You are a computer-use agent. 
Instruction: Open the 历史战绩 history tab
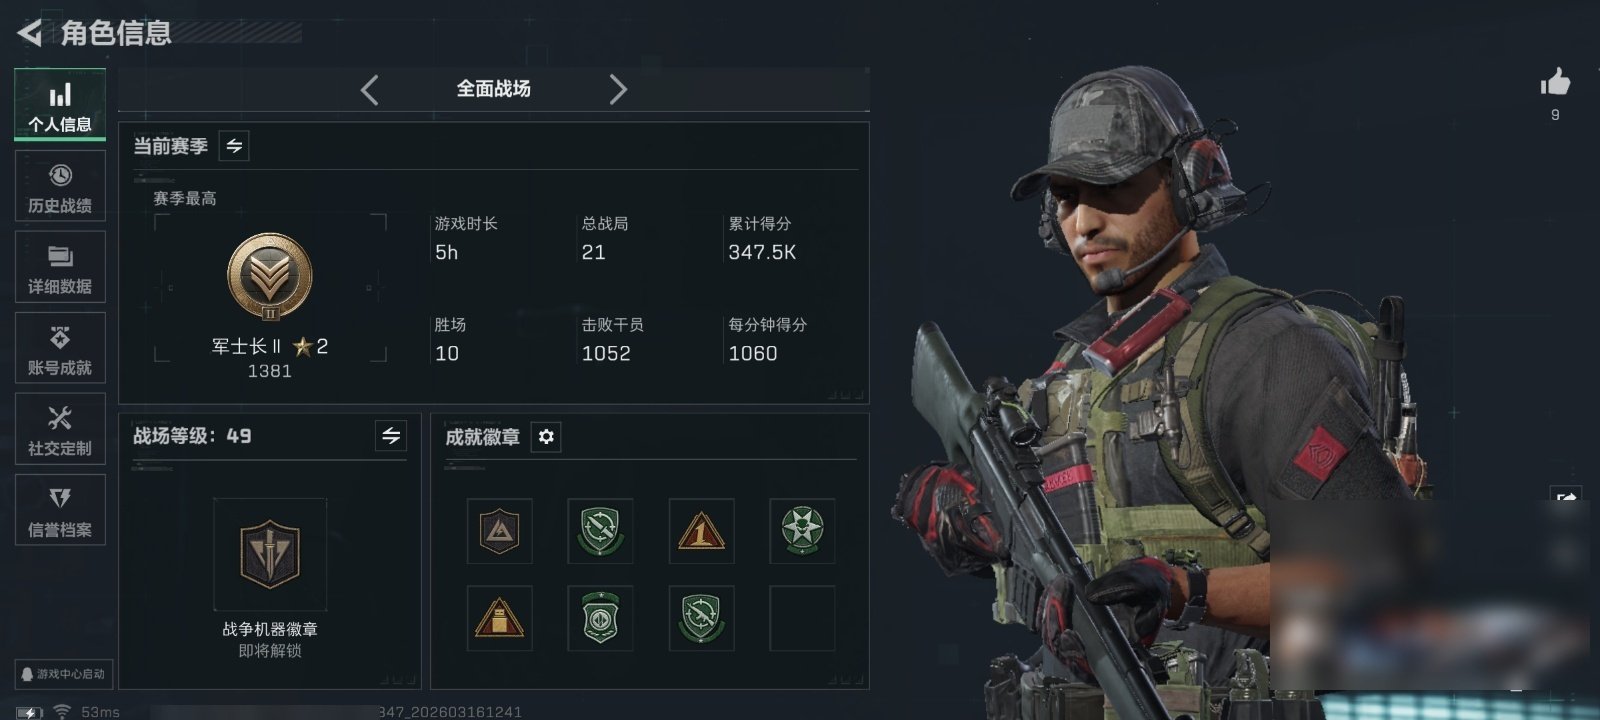click(60, 186)
